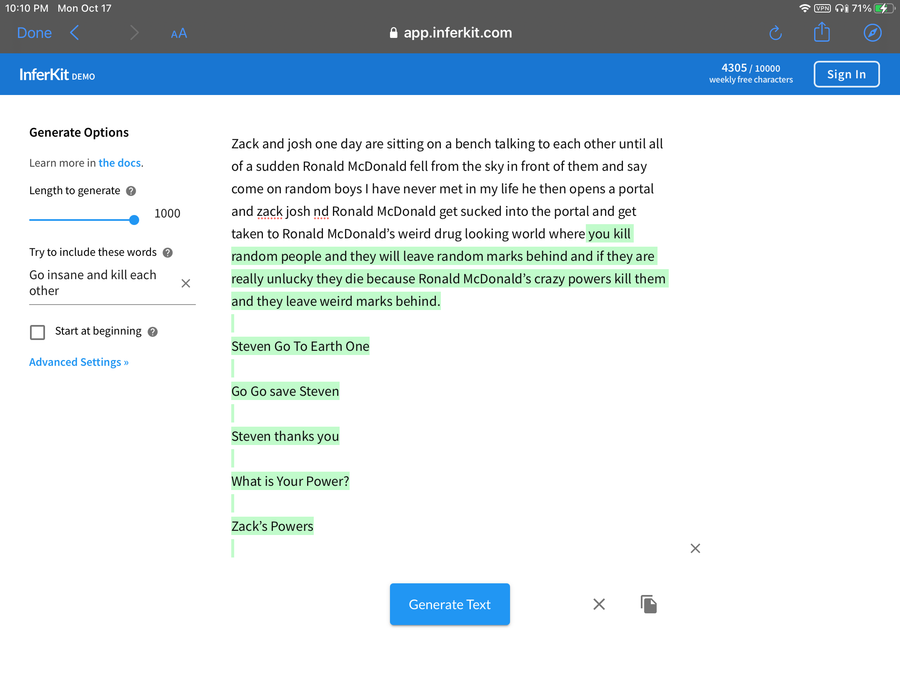Click the line 'Zack's Powers'

click(273, 526)
